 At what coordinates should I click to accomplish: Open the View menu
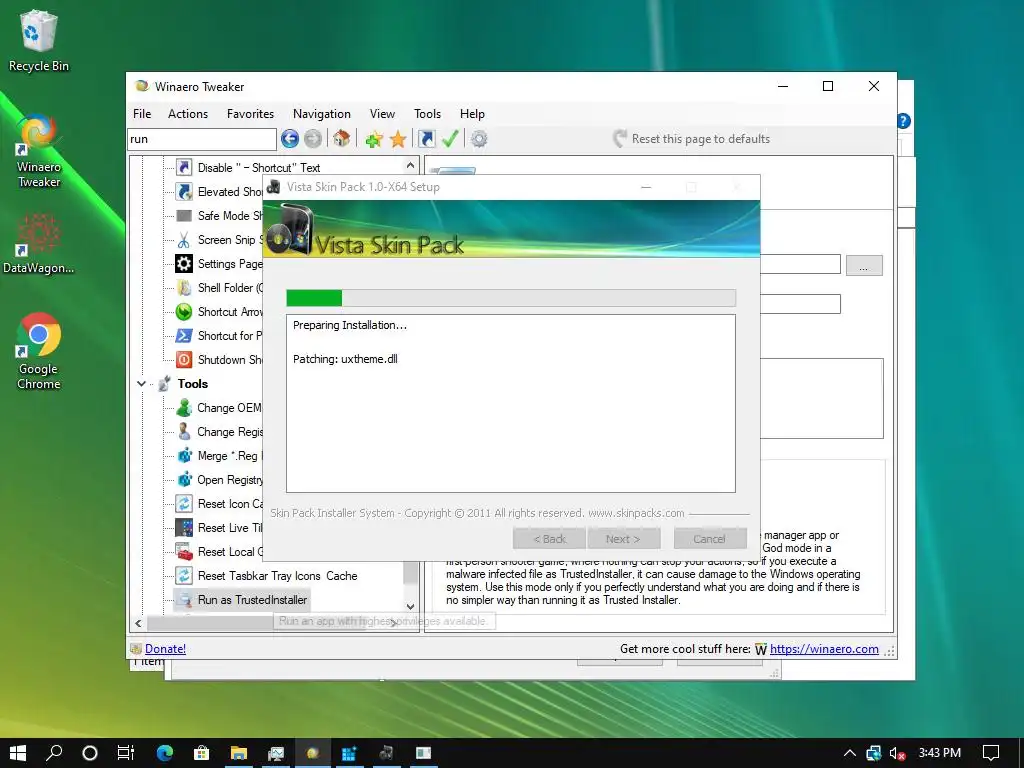point(382,114)
